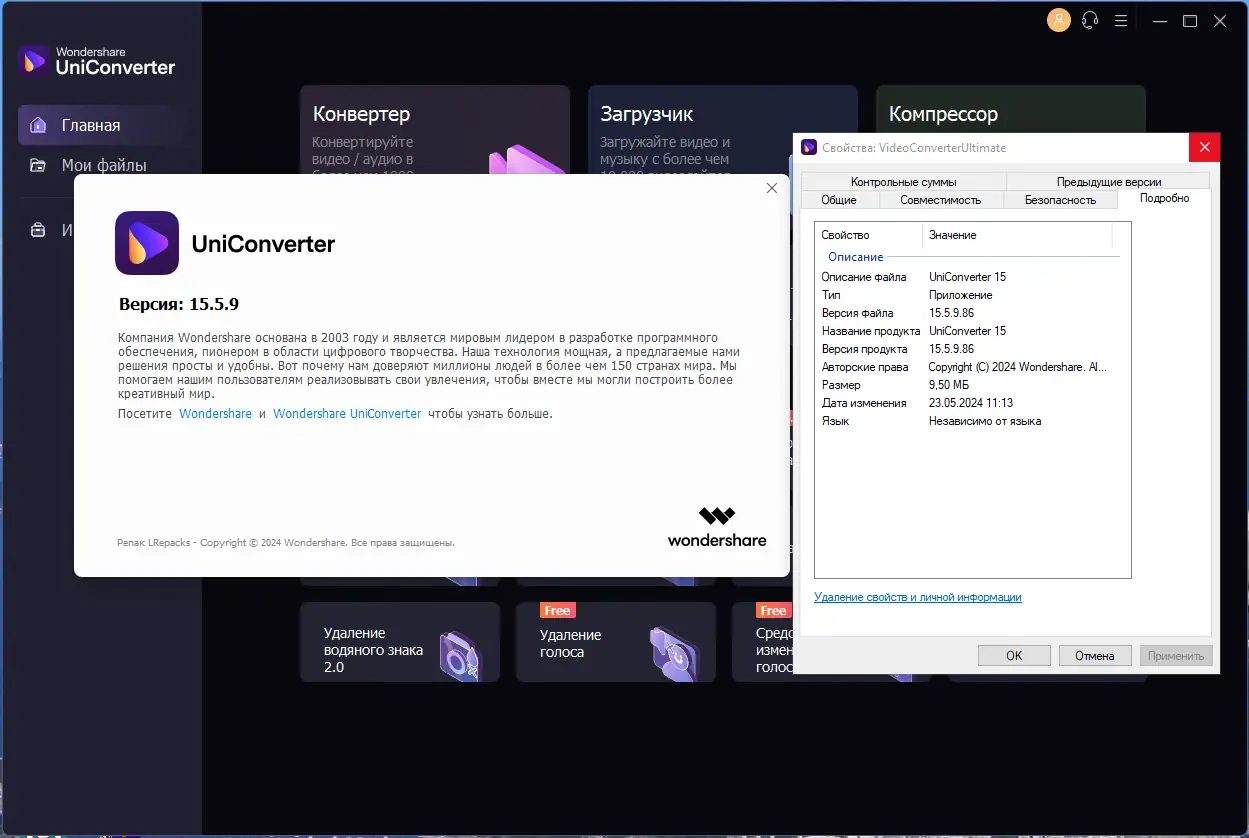Sort by the Значение column header

1017,235
